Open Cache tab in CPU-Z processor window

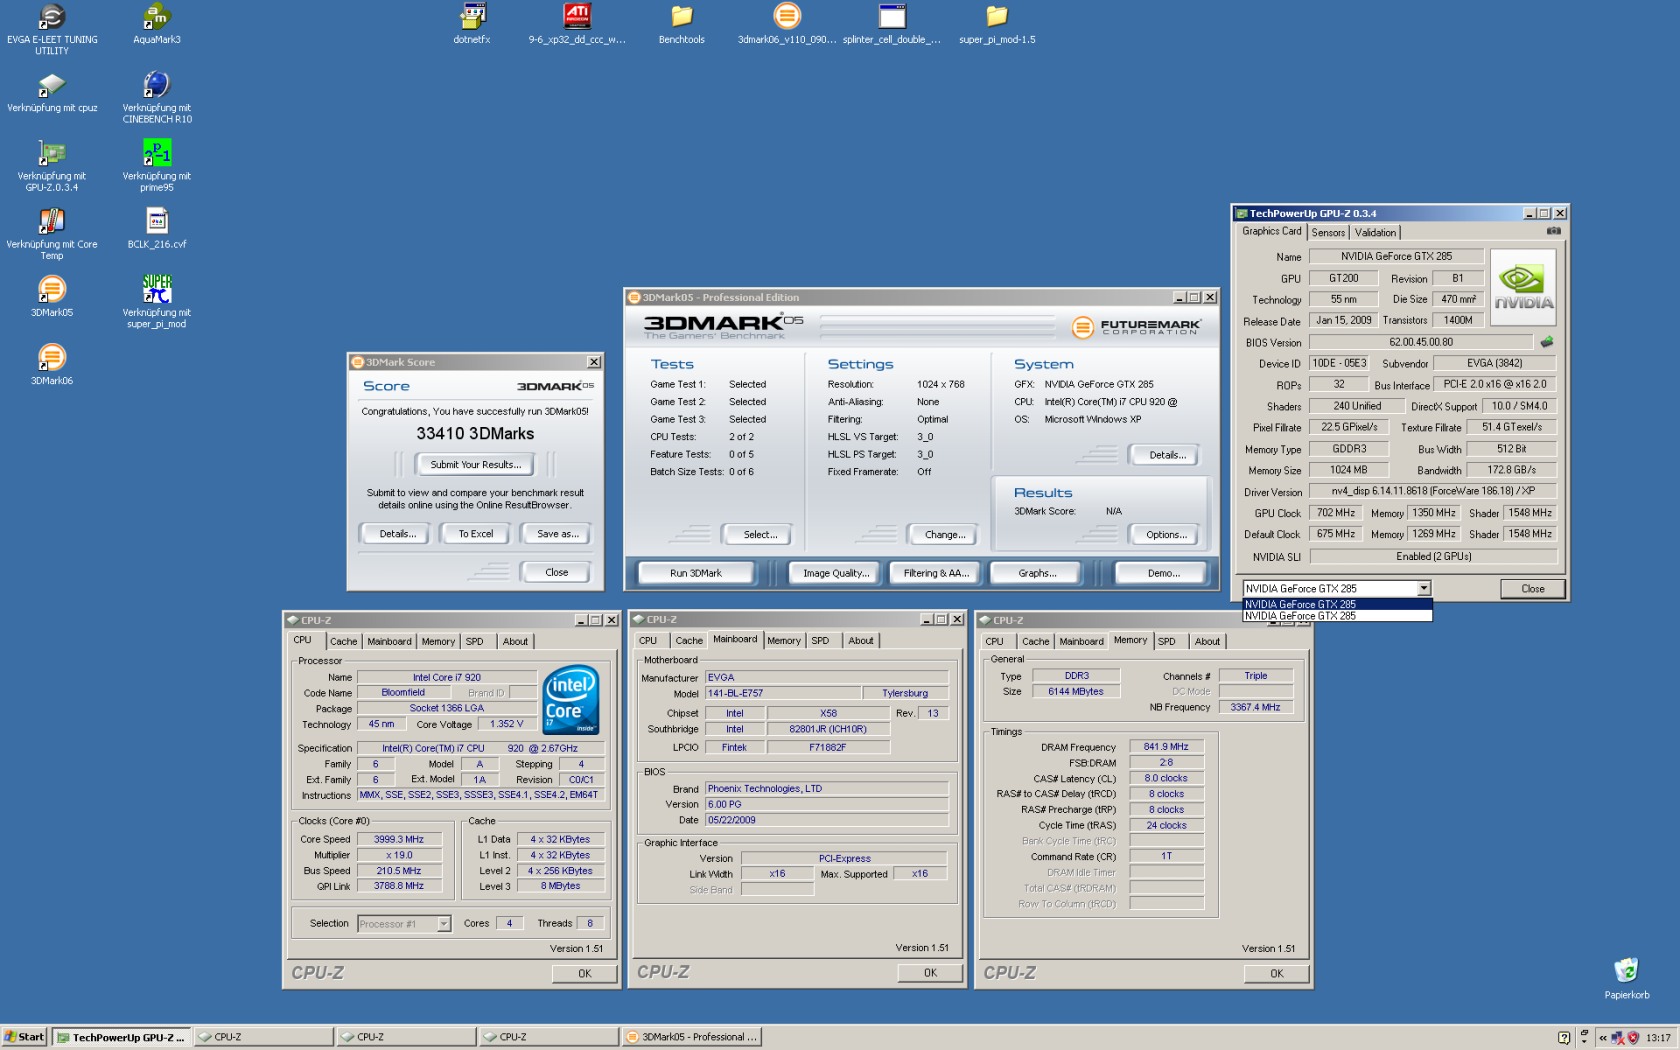(x=343, y=642)
